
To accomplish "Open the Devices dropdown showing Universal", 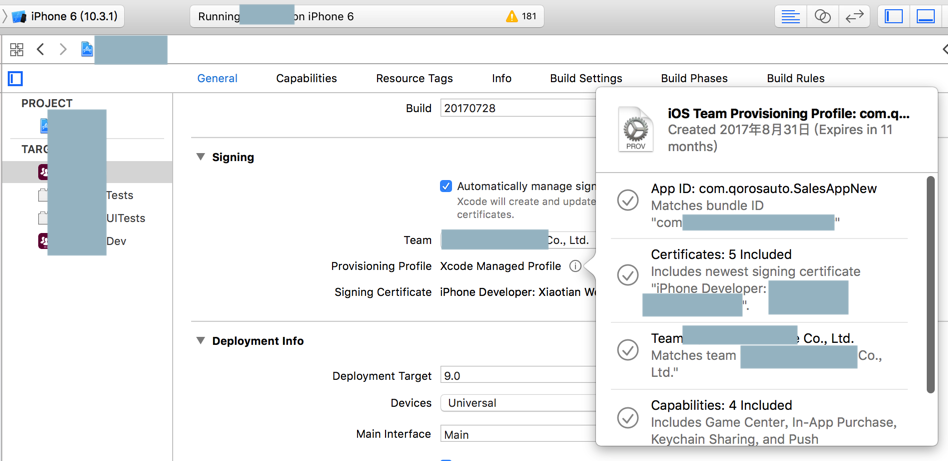I will coord(517,403).
